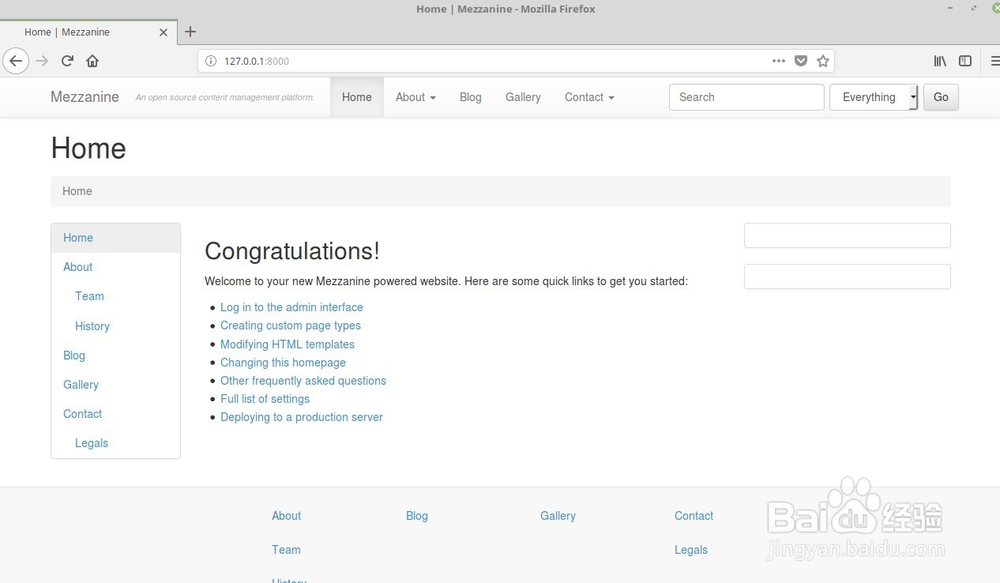Click Blog in the footer

pos(416,516)
